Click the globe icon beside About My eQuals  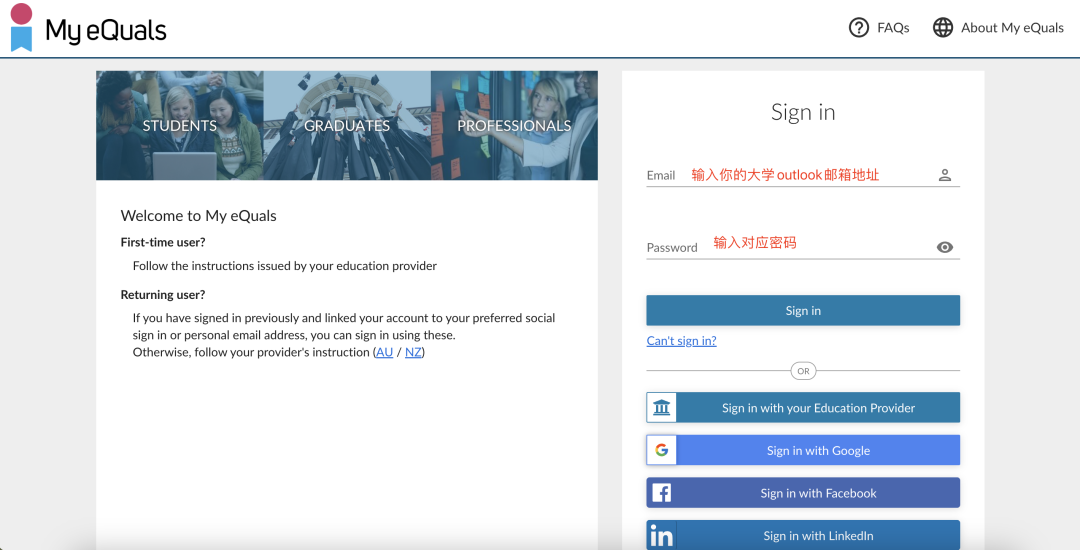pos(942,28)
